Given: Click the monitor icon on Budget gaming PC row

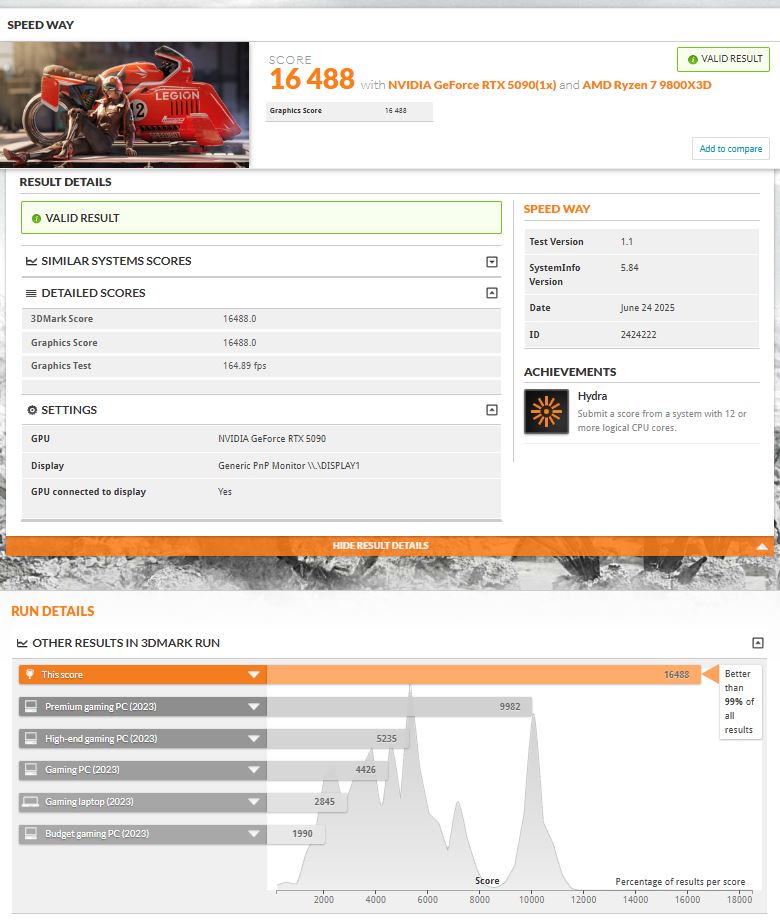Looking at the screenshot, I should coord(31,833).
